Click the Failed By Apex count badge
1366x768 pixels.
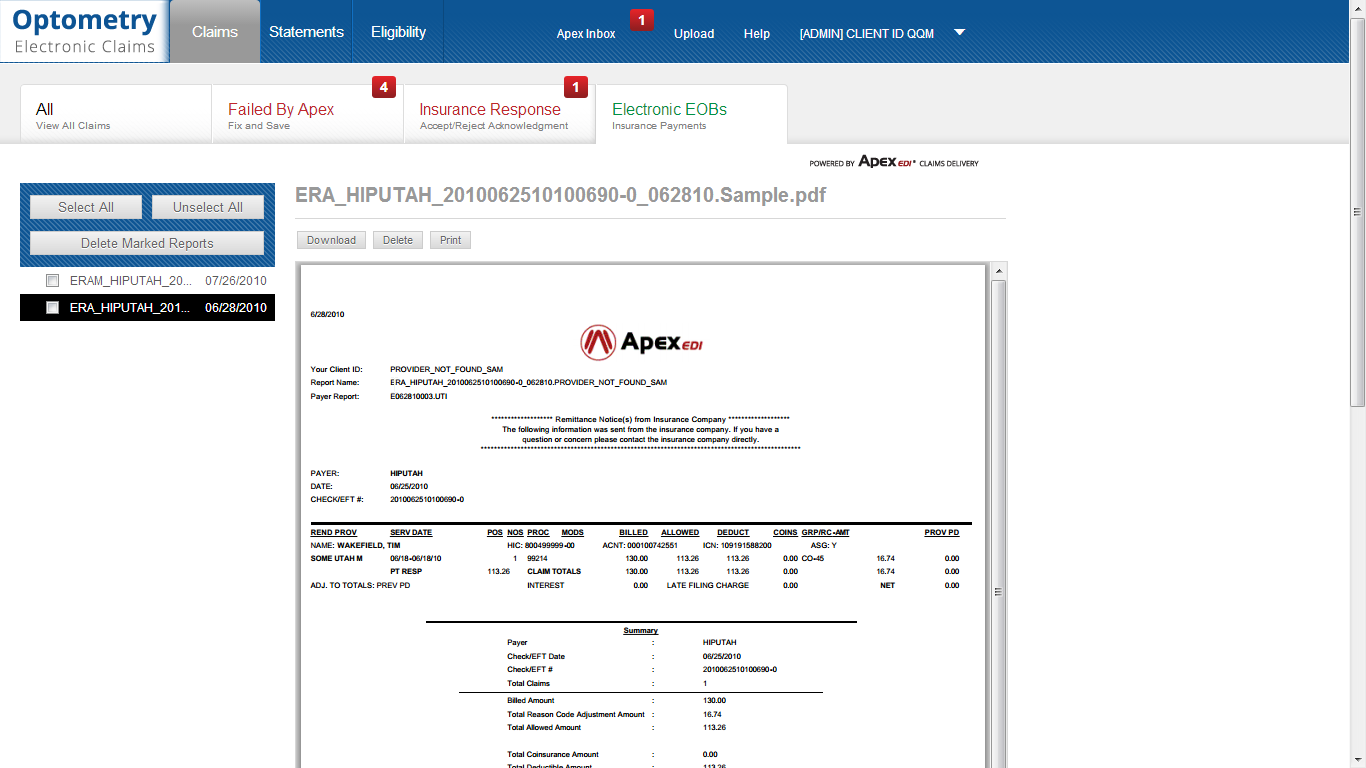(384, 87)
